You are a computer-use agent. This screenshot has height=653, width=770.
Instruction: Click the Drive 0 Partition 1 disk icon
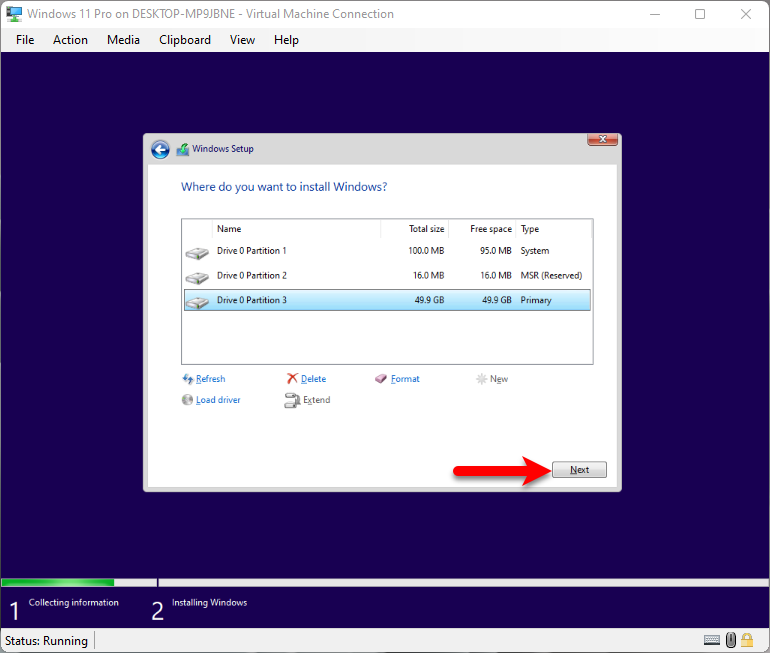click(197, 253)
